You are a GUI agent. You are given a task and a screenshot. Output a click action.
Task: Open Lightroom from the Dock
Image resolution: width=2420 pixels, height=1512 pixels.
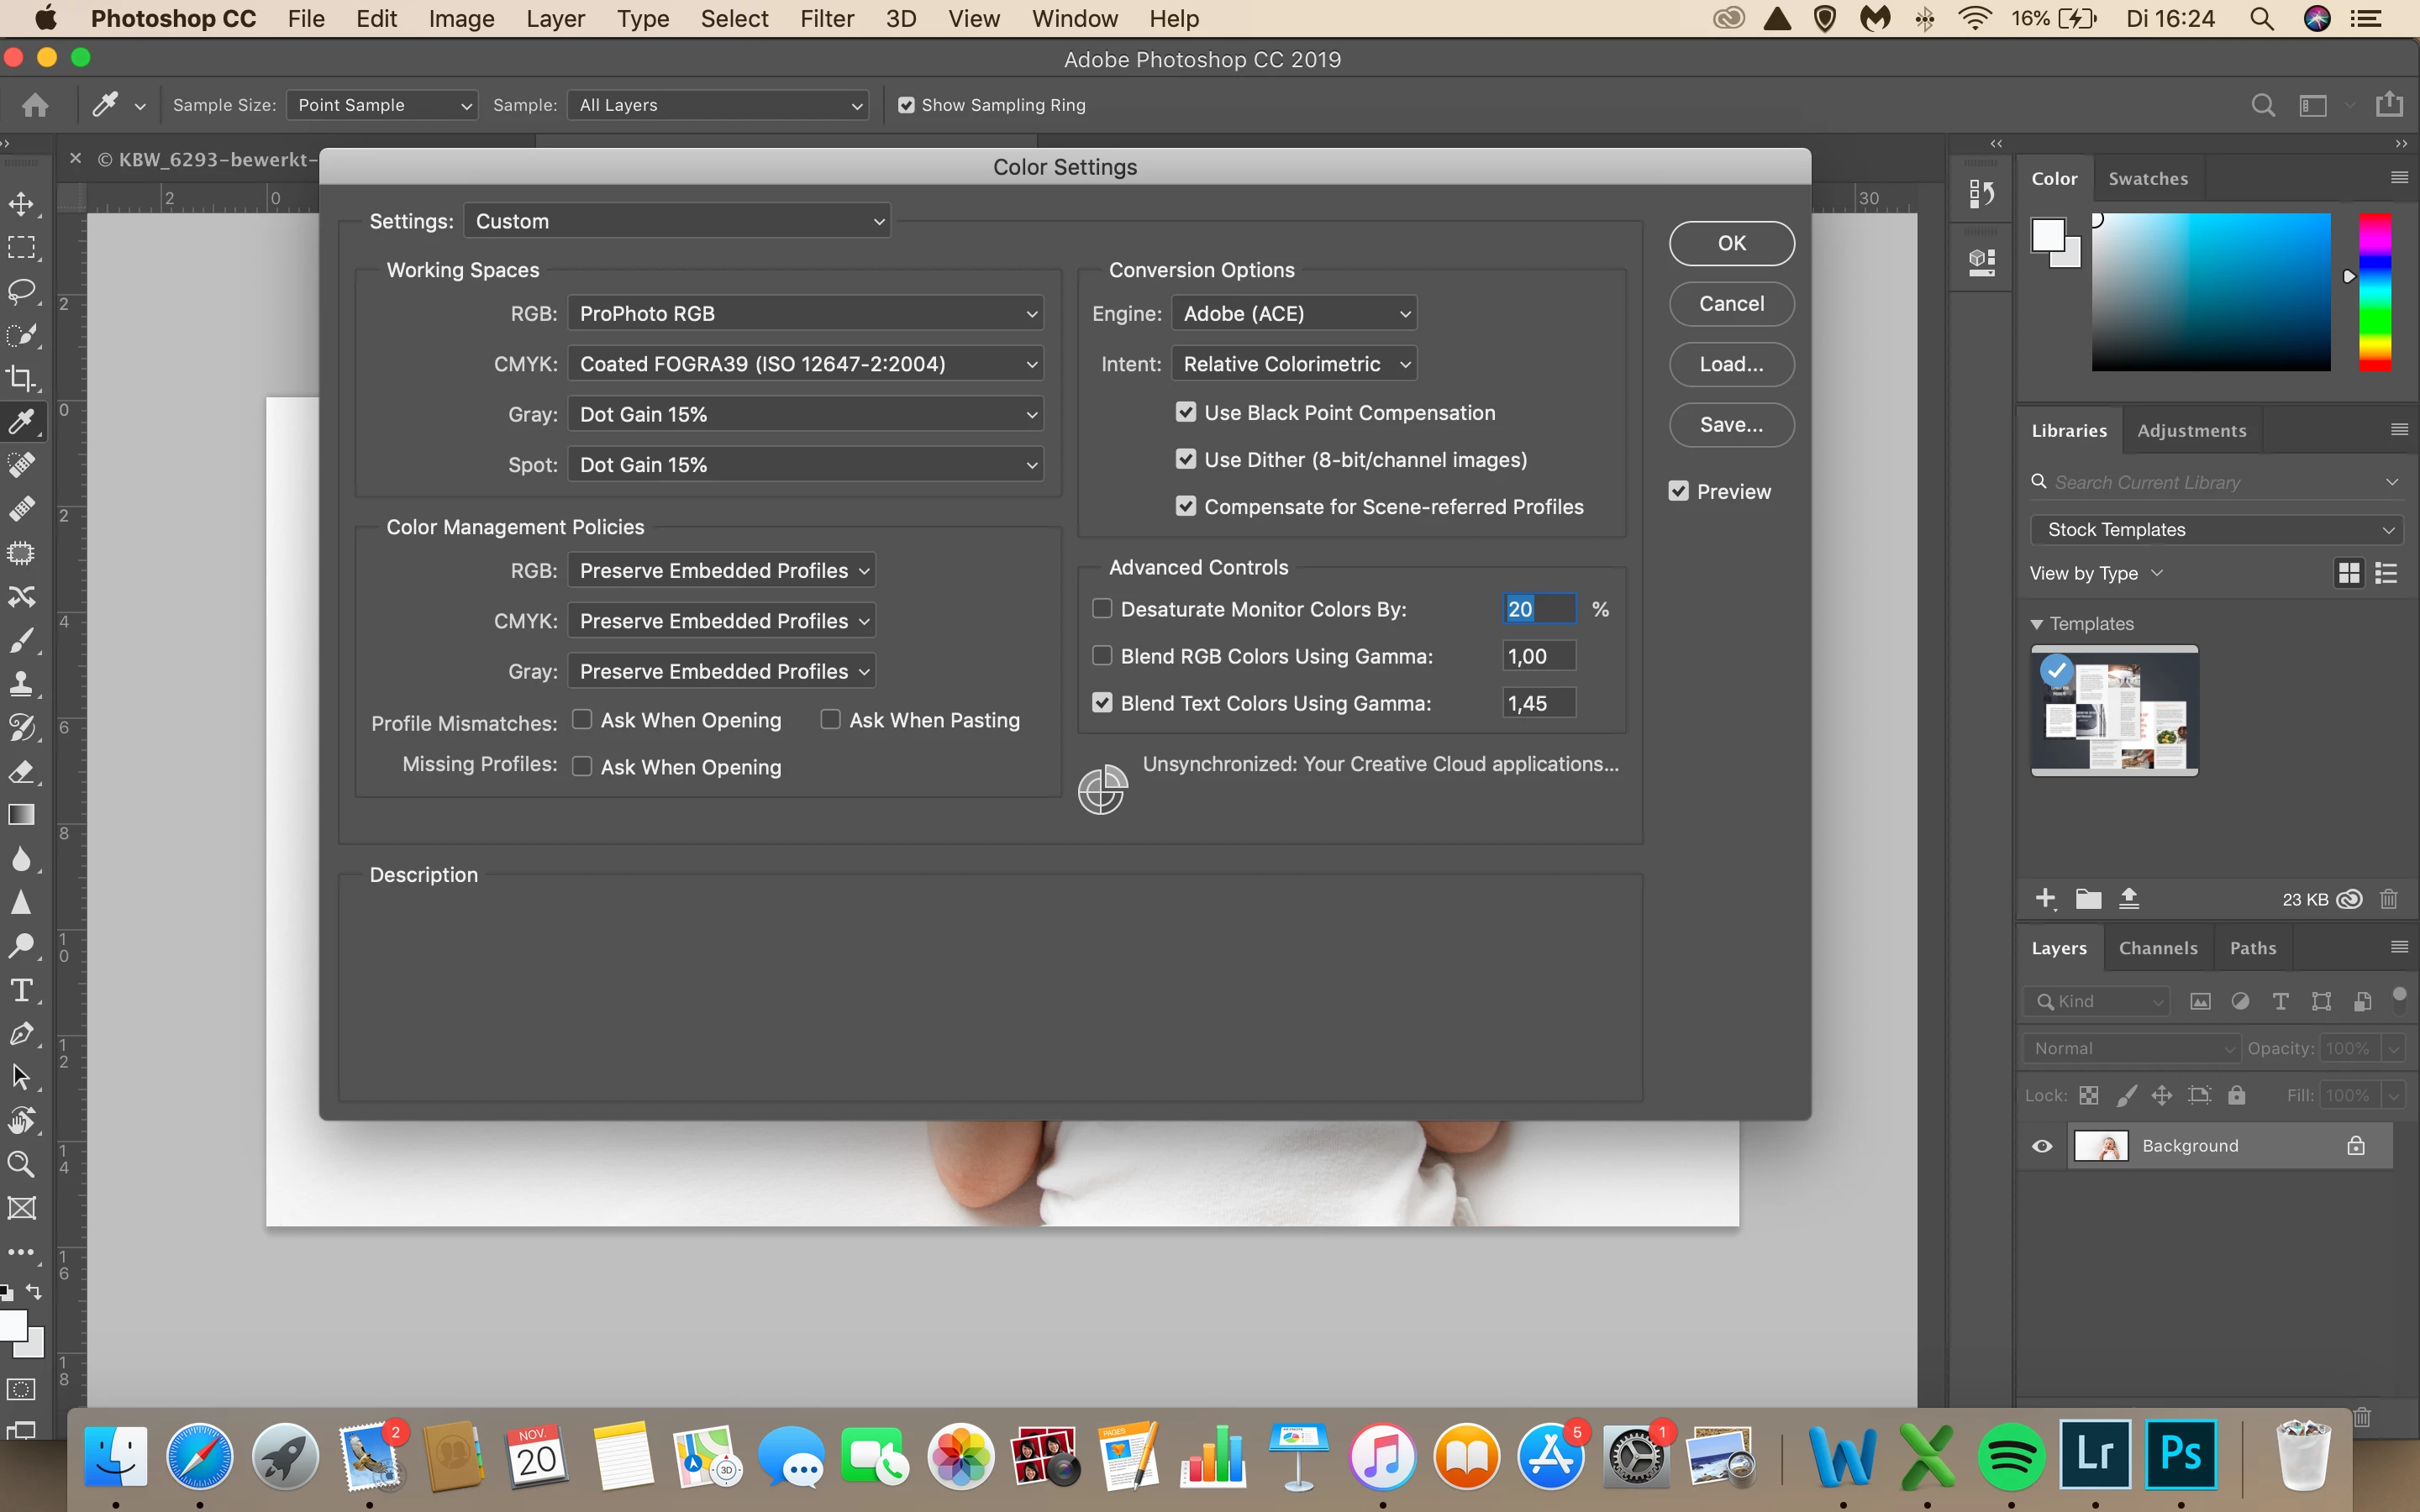tap(2094, 1455)
